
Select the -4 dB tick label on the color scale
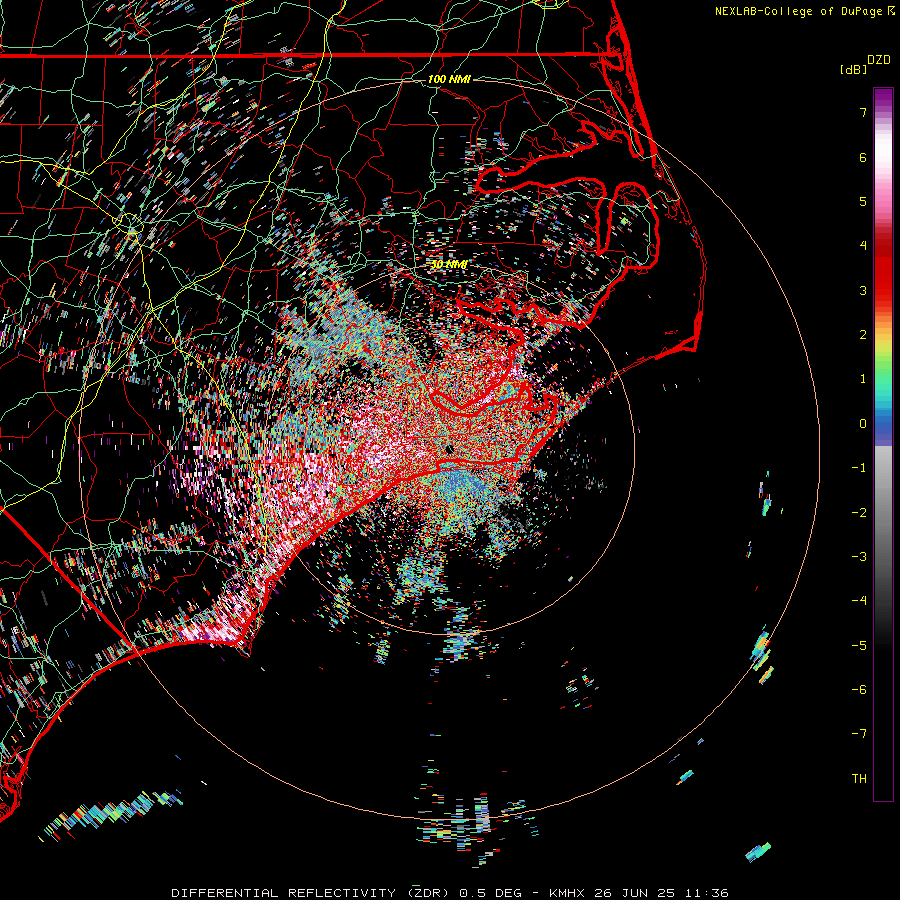coord(859,601)
